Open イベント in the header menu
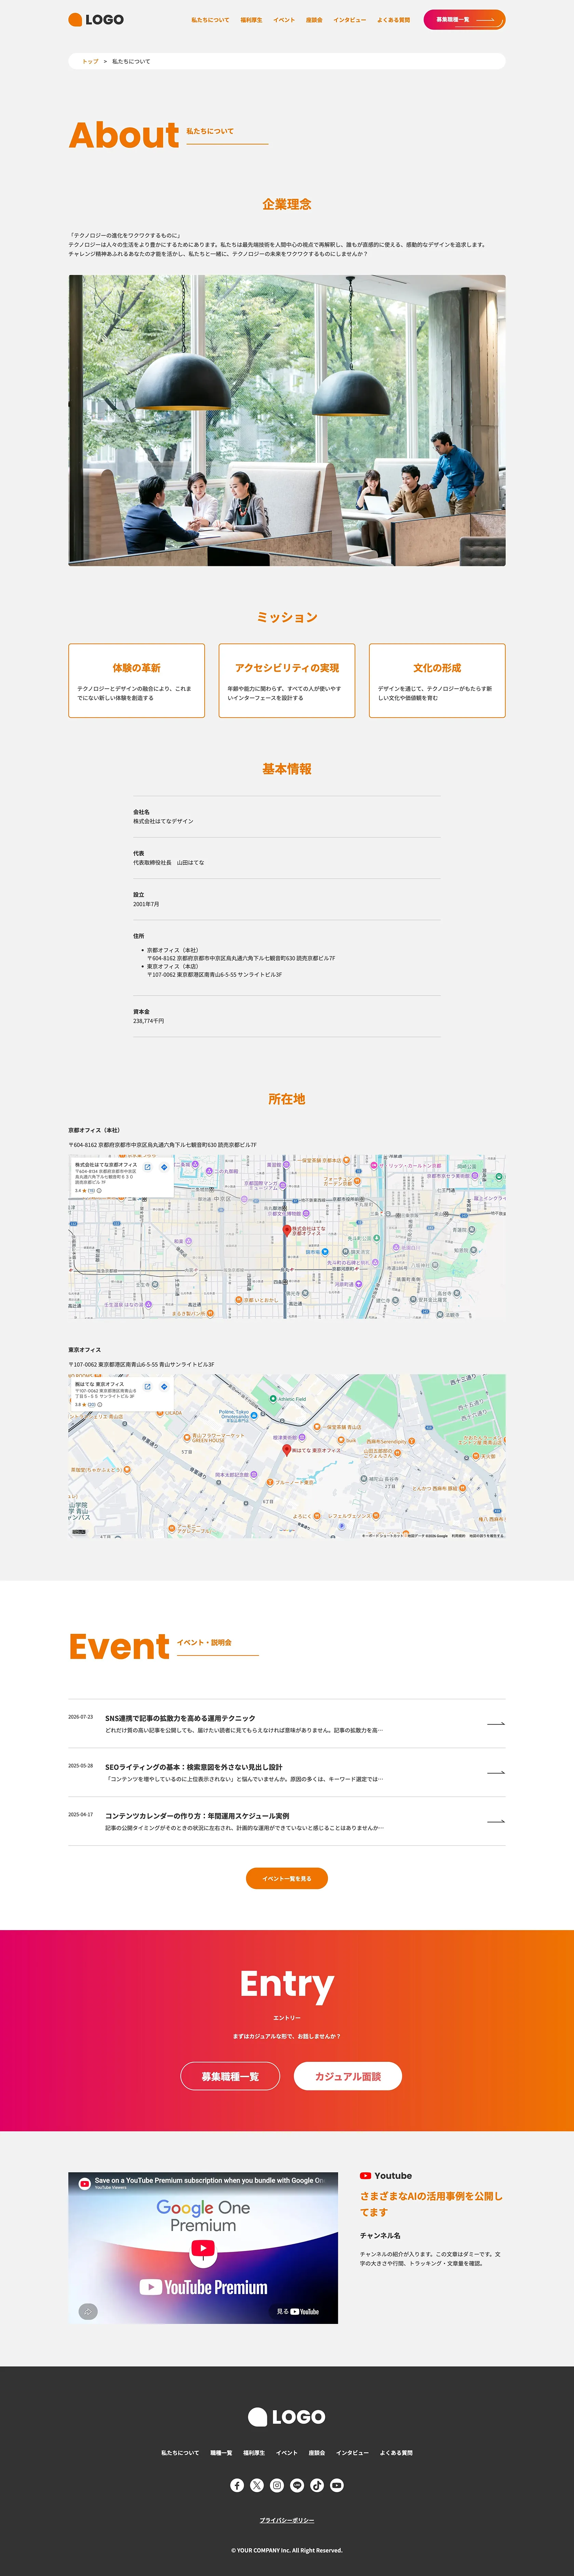The width and height of the screenshot is (574, 2576). 284,20
